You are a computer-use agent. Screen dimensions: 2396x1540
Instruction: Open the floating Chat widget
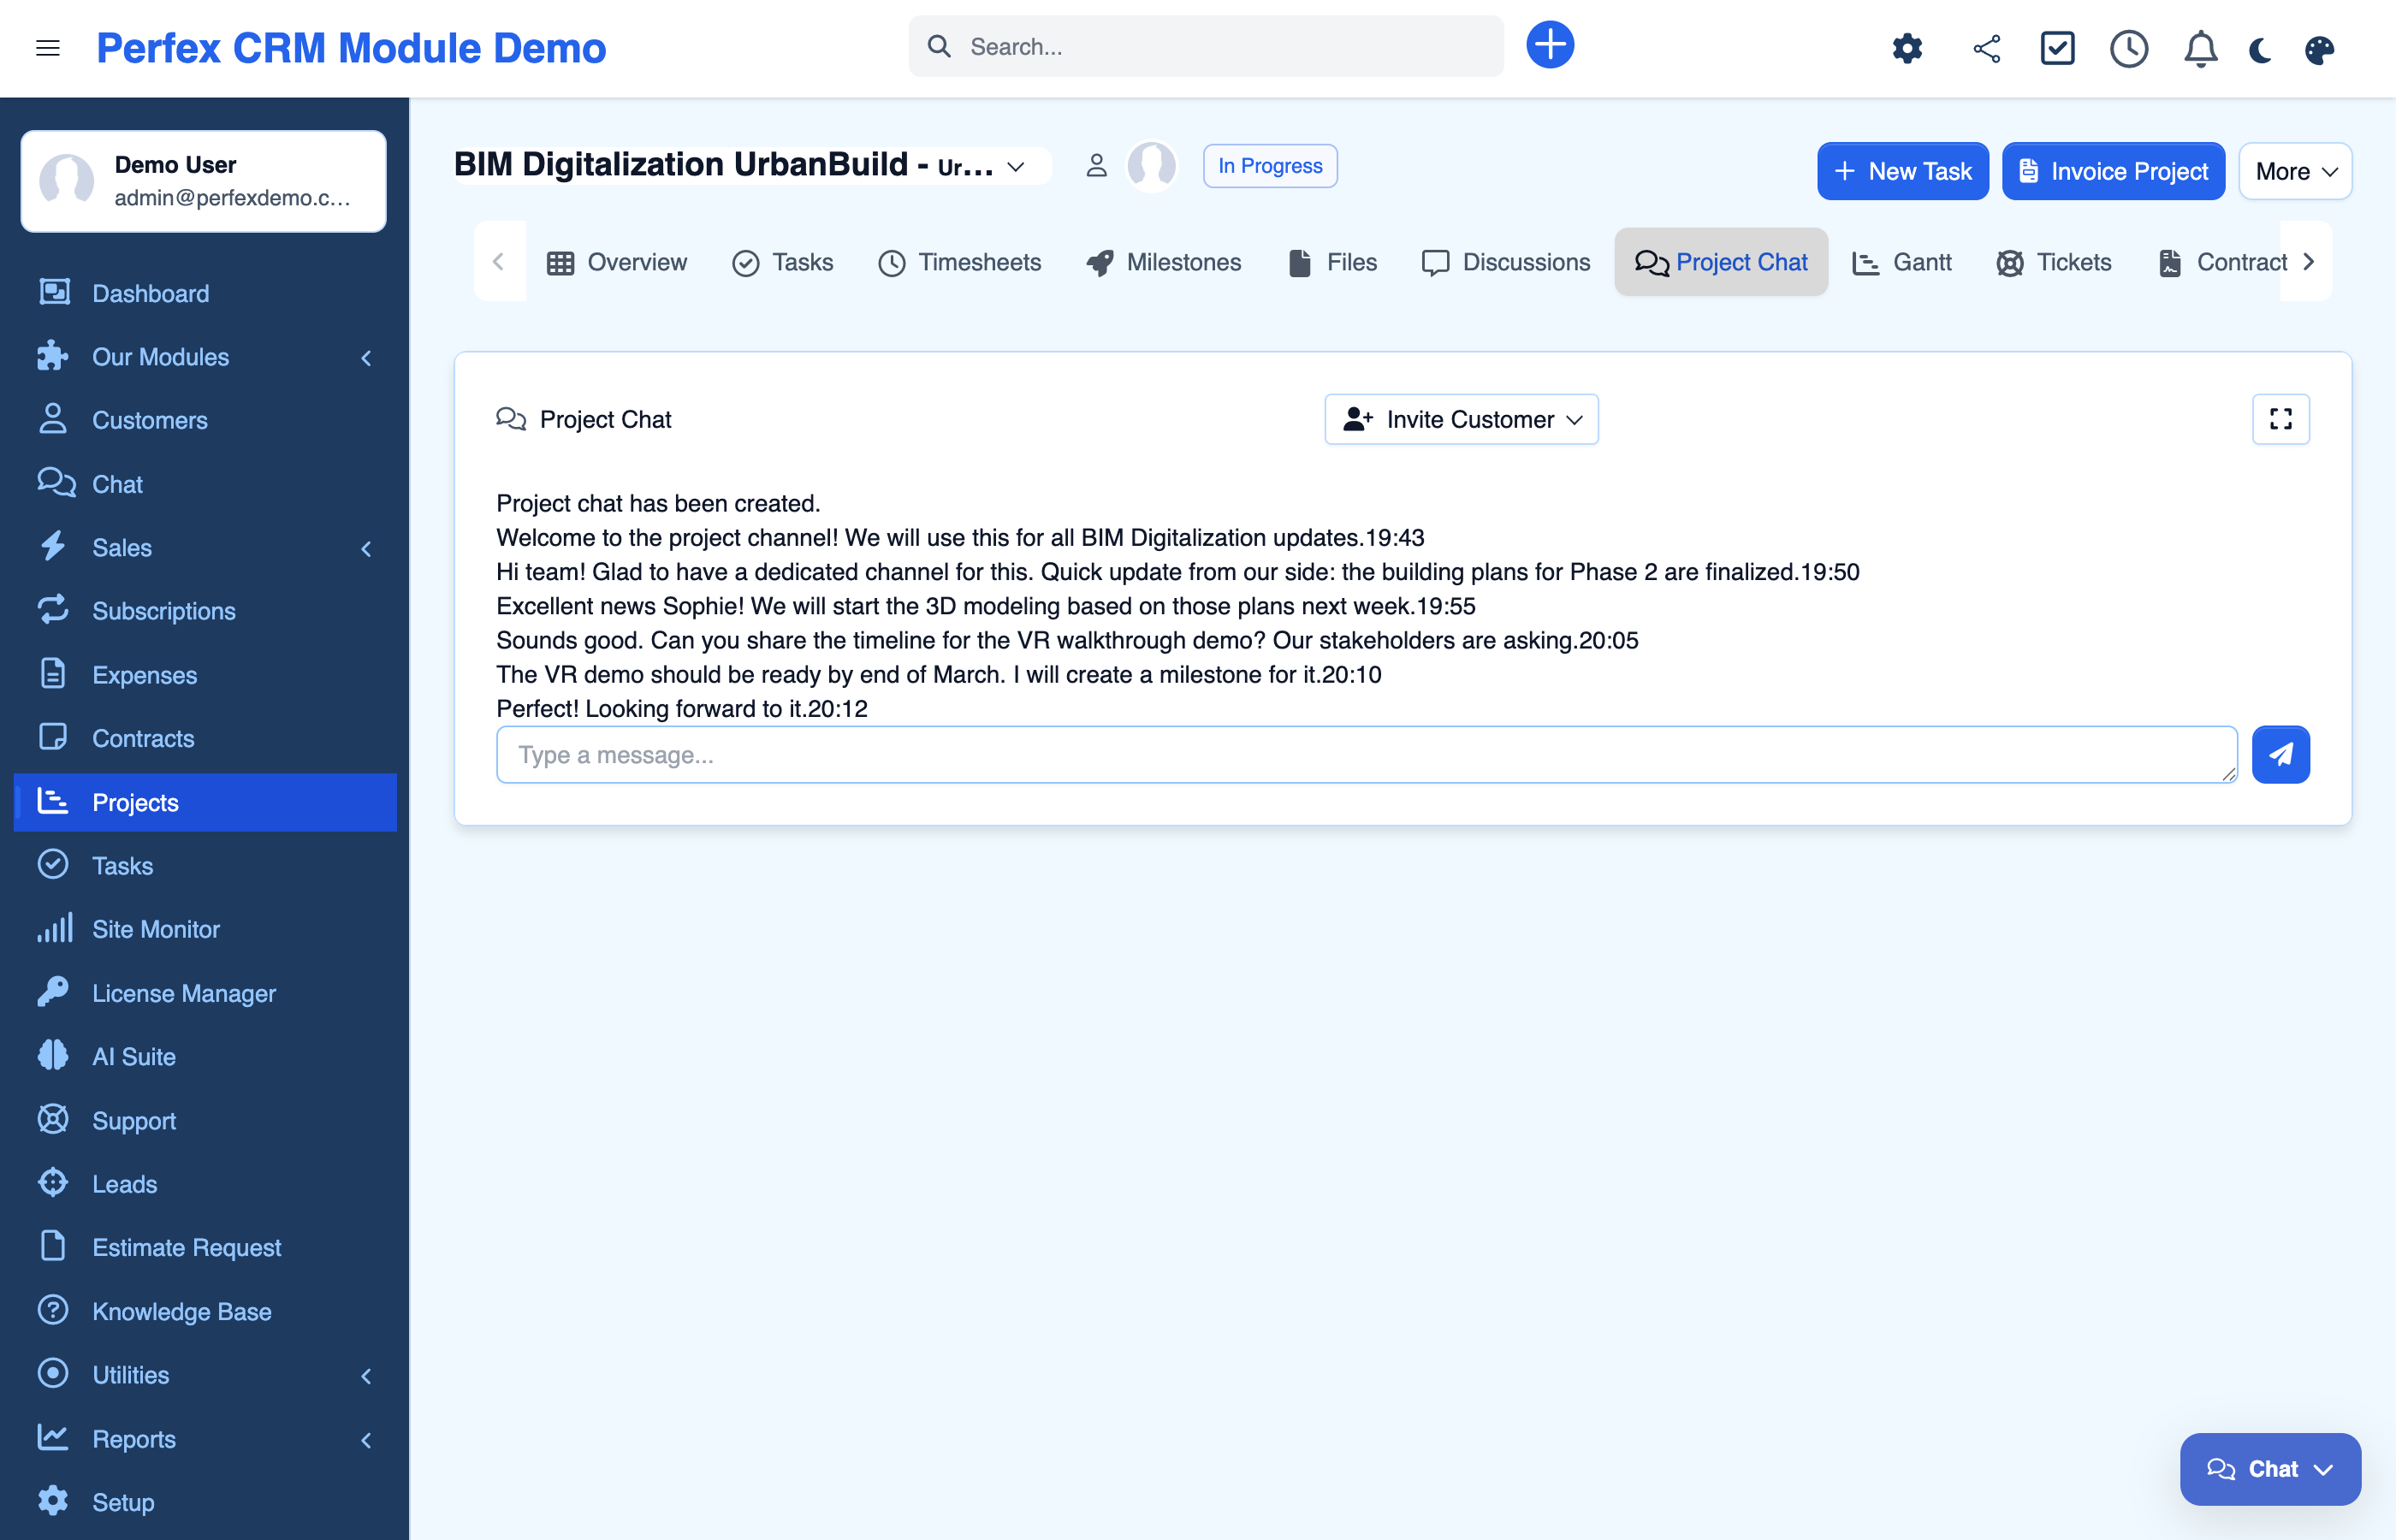(2270, 1468)
